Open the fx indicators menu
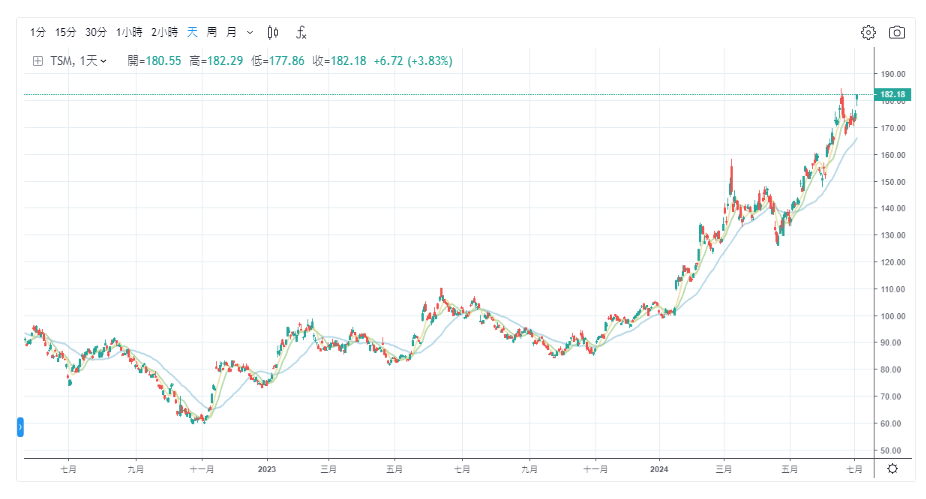926x499 pixels. (x=301, y=32)
